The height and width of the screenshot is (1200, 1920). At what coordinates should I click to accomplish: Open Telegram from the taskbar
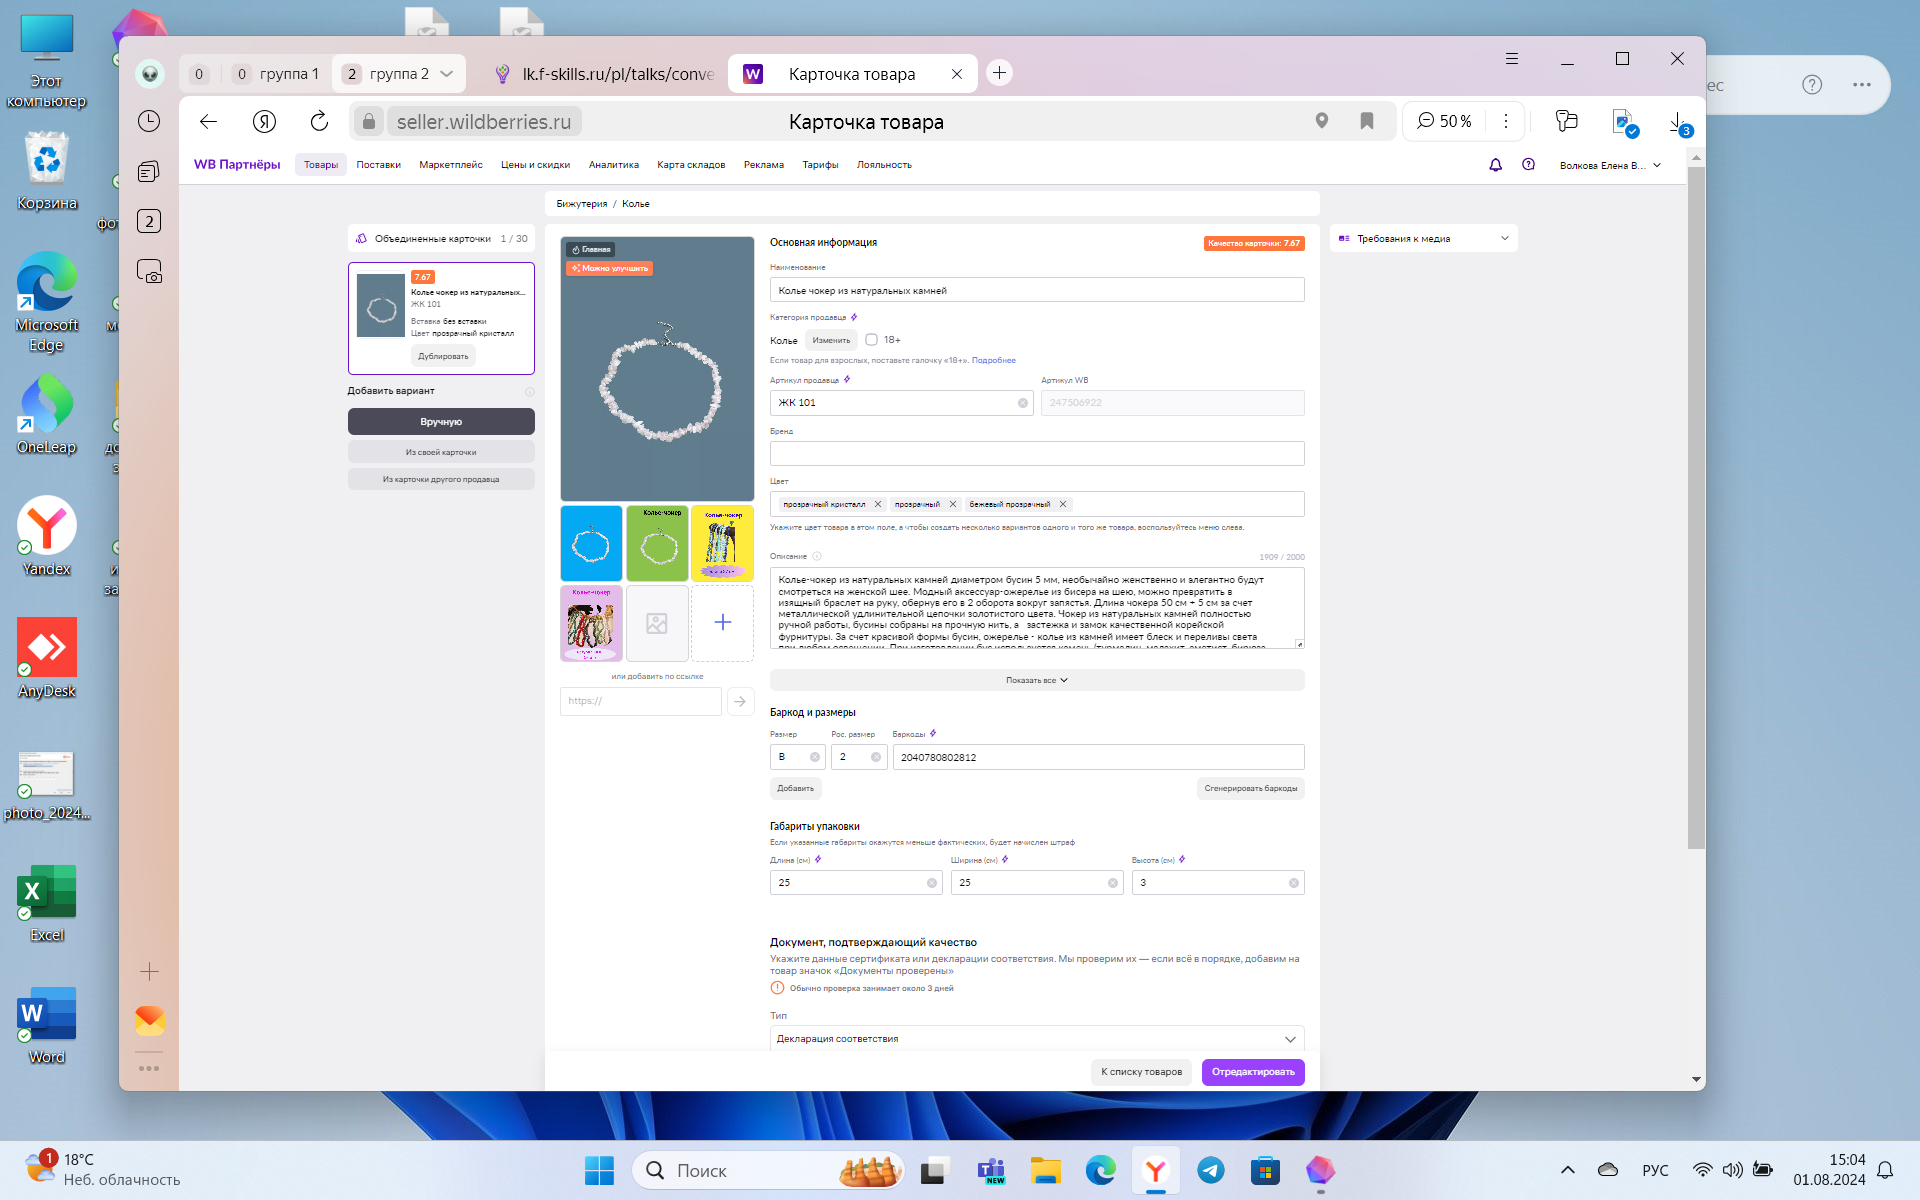click(1211, 1170)
